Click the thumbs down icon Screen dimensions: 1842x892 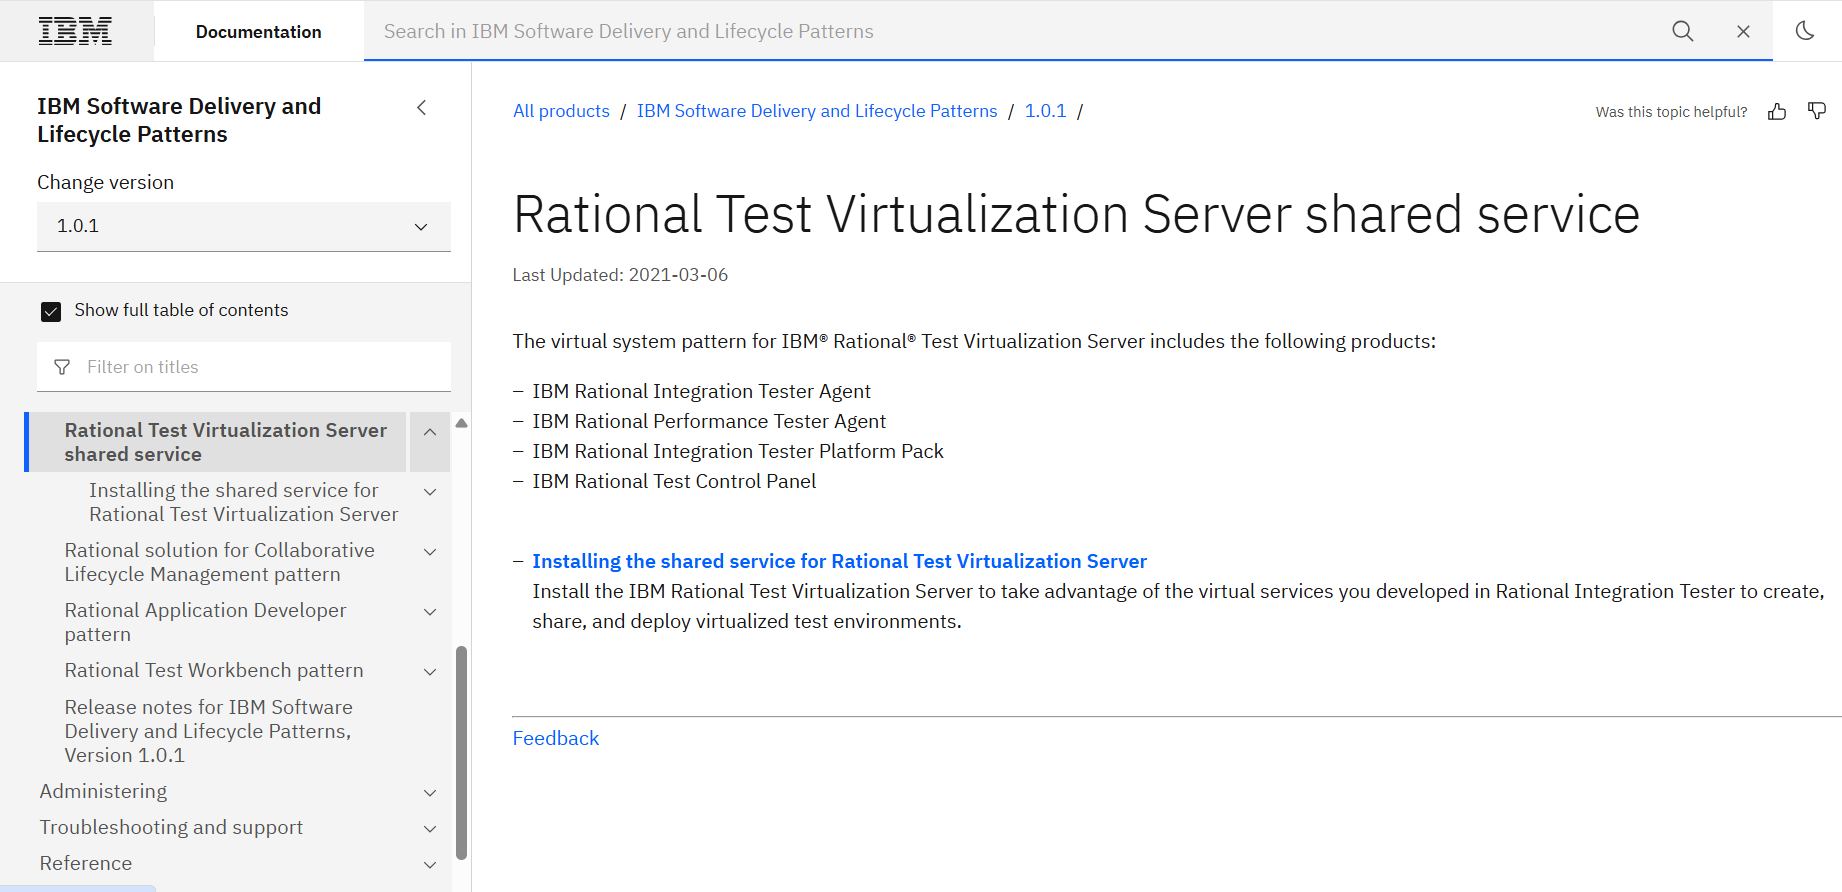coord(1817,111)
